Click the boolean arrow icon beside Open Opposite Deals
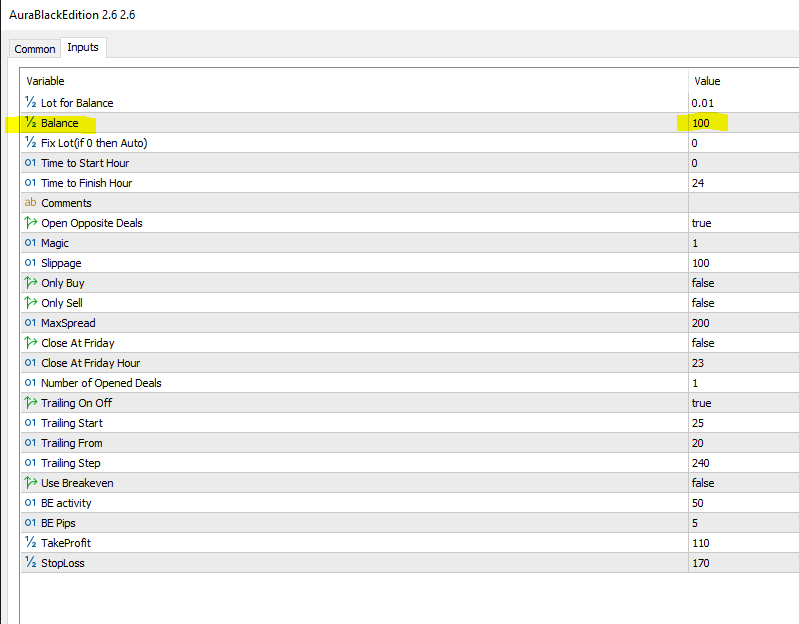The width and height of the screenshot is (799, 624). click(x=30, y=223)
